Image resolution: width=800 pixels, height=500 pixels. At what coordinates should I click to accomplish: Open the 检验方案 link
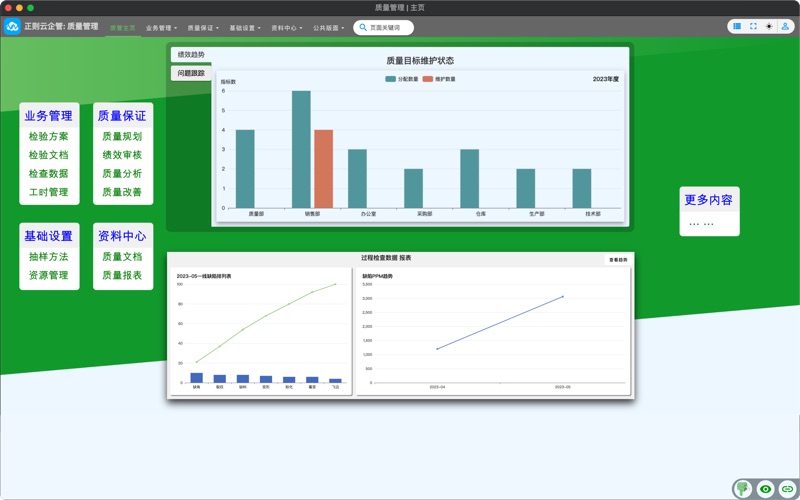point(49,137)
